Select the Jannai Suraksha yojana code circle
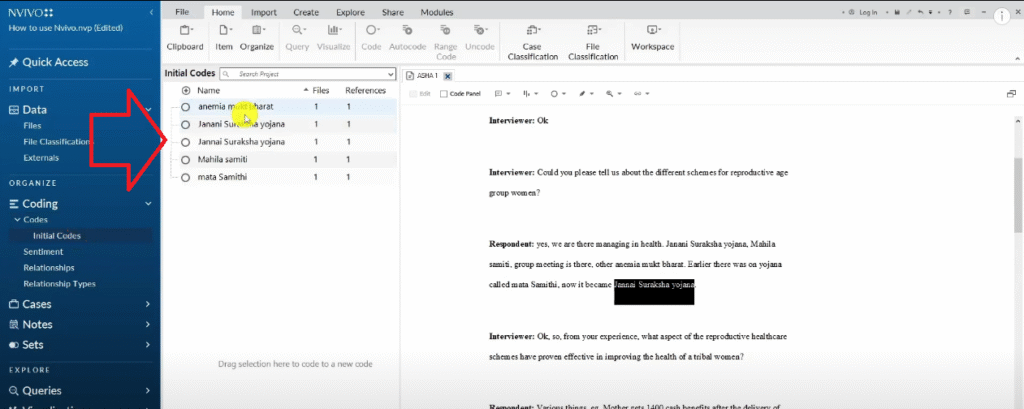The image size is (1024, 409). click(185, 142)
